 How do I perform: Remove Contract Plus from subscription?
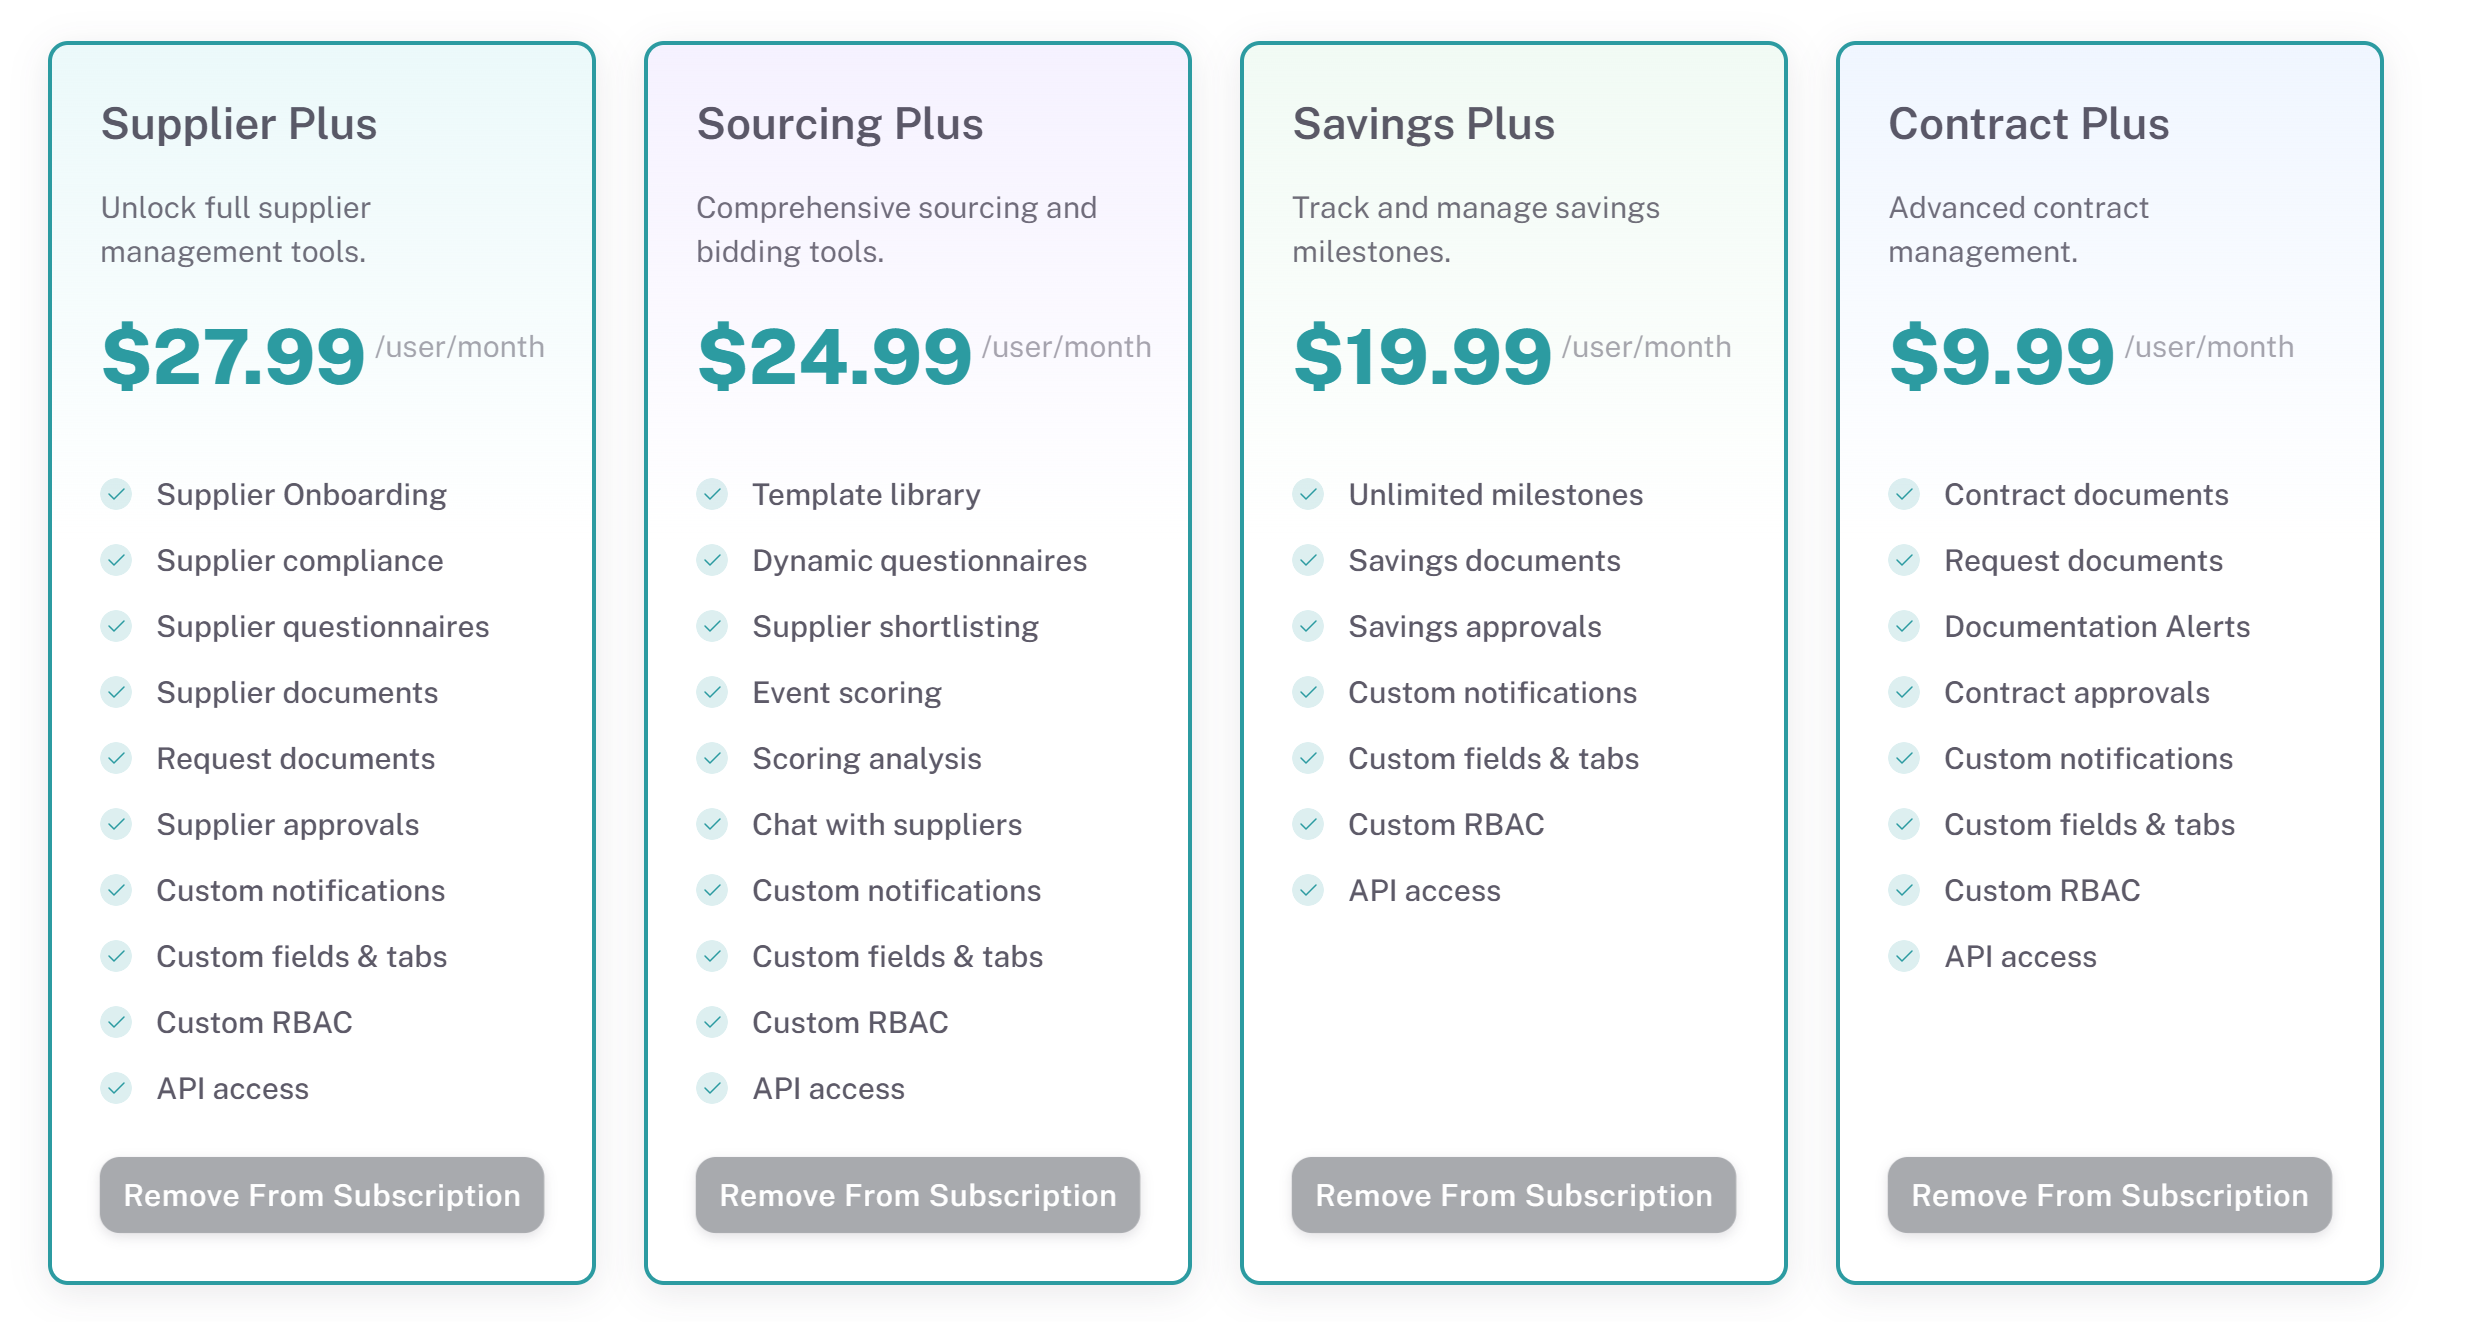click(2110, 1195)
